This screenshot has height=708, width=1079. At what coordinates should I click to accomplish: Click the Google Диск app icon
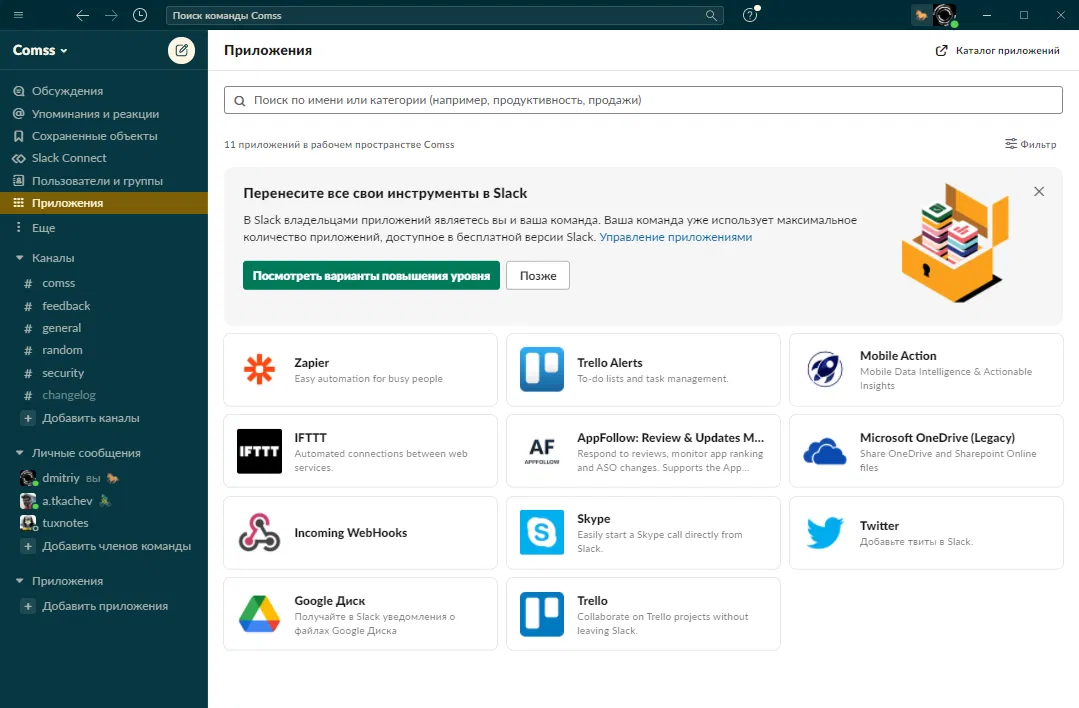pos(260,614)
